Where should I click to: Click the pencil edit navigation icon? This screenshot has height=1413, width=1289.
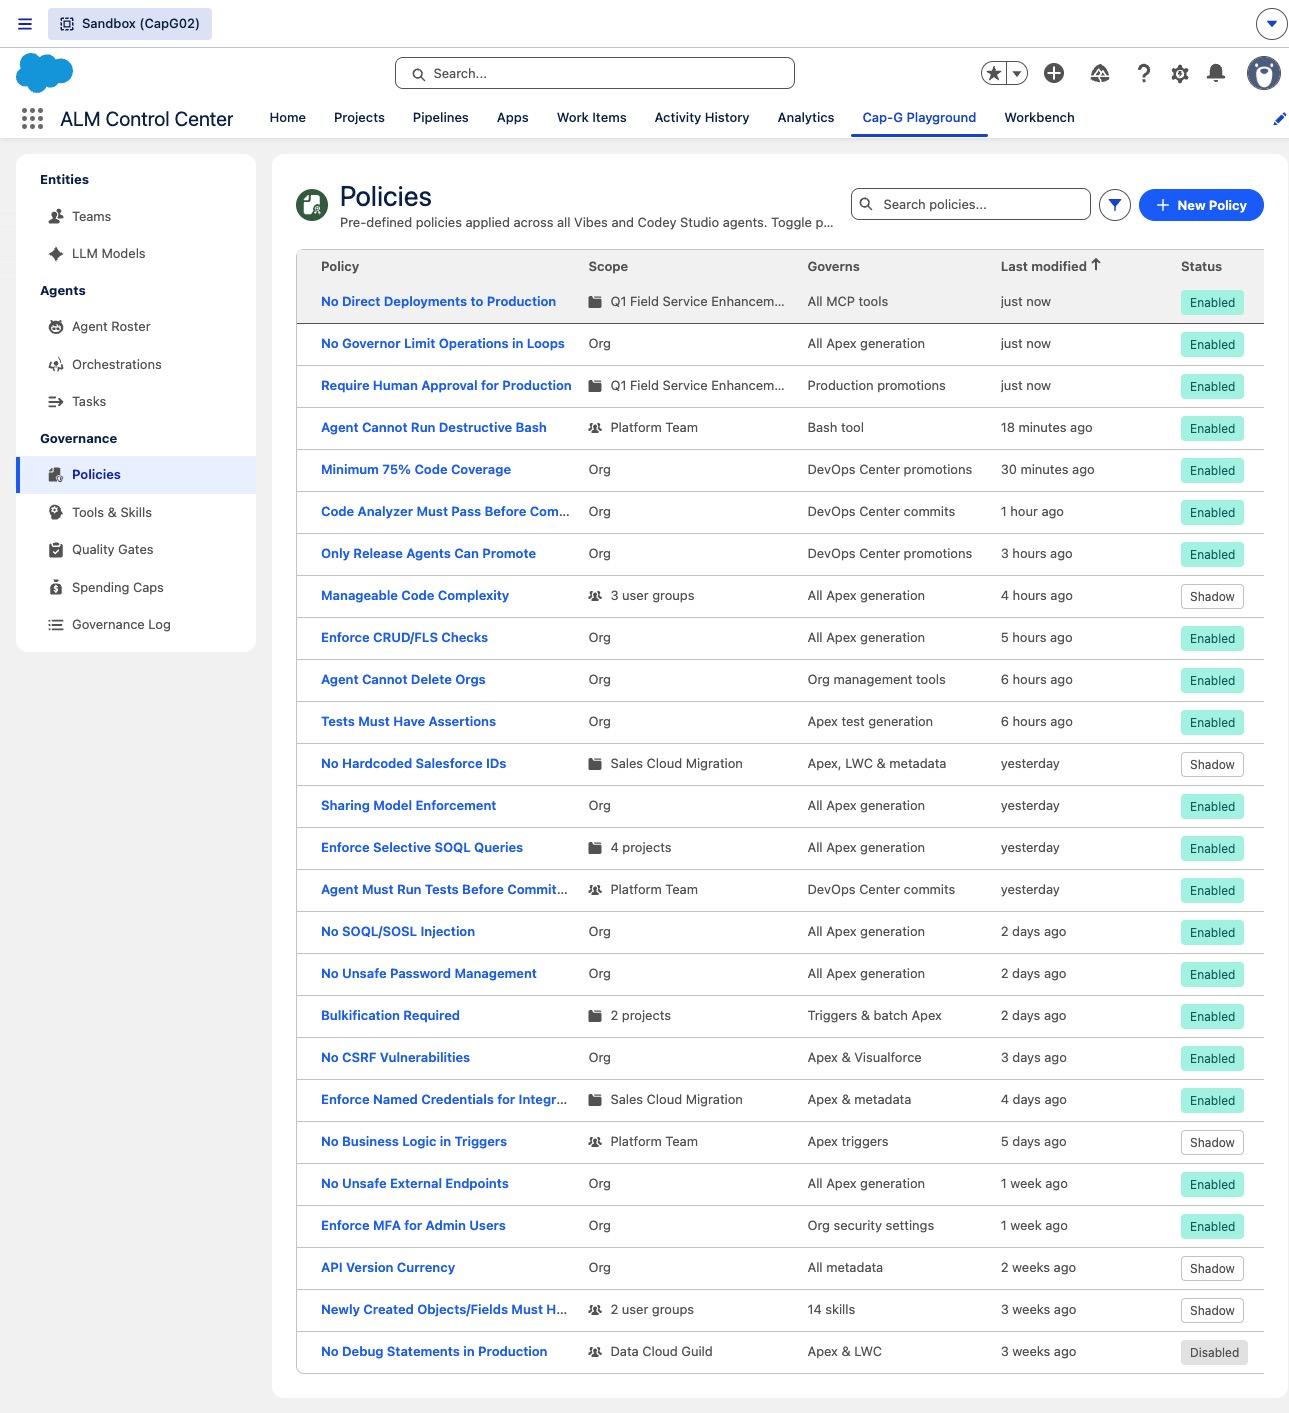[1279, 119]
